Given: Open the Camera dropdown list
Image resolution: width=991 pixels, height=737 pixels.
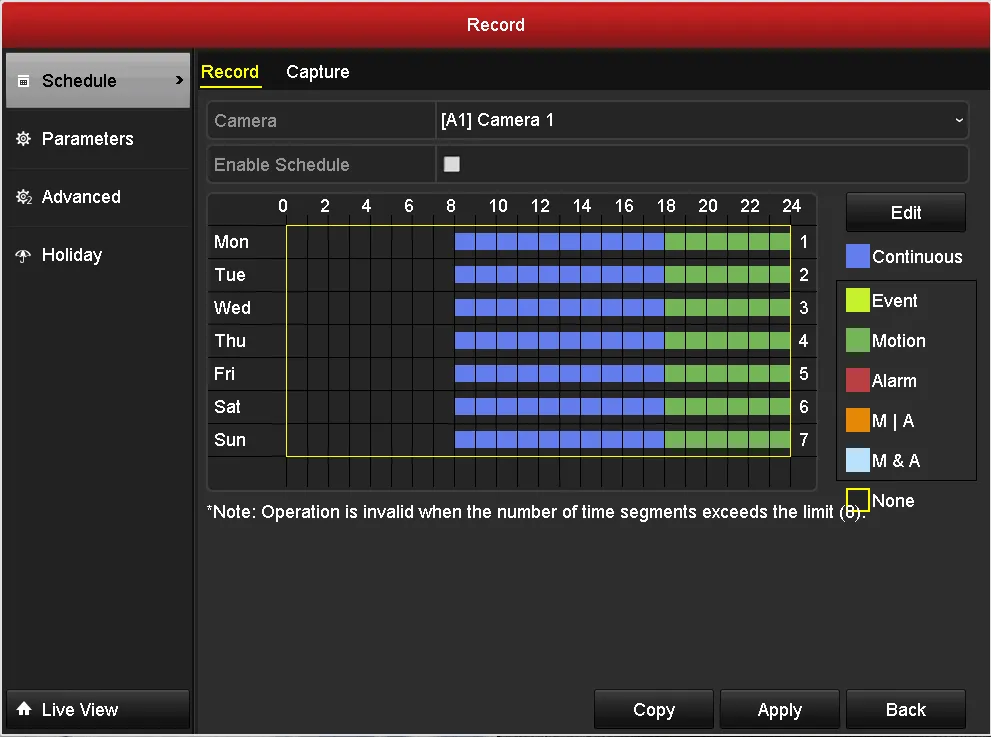Looking at the screenshot, I should (x=701, y=120).
